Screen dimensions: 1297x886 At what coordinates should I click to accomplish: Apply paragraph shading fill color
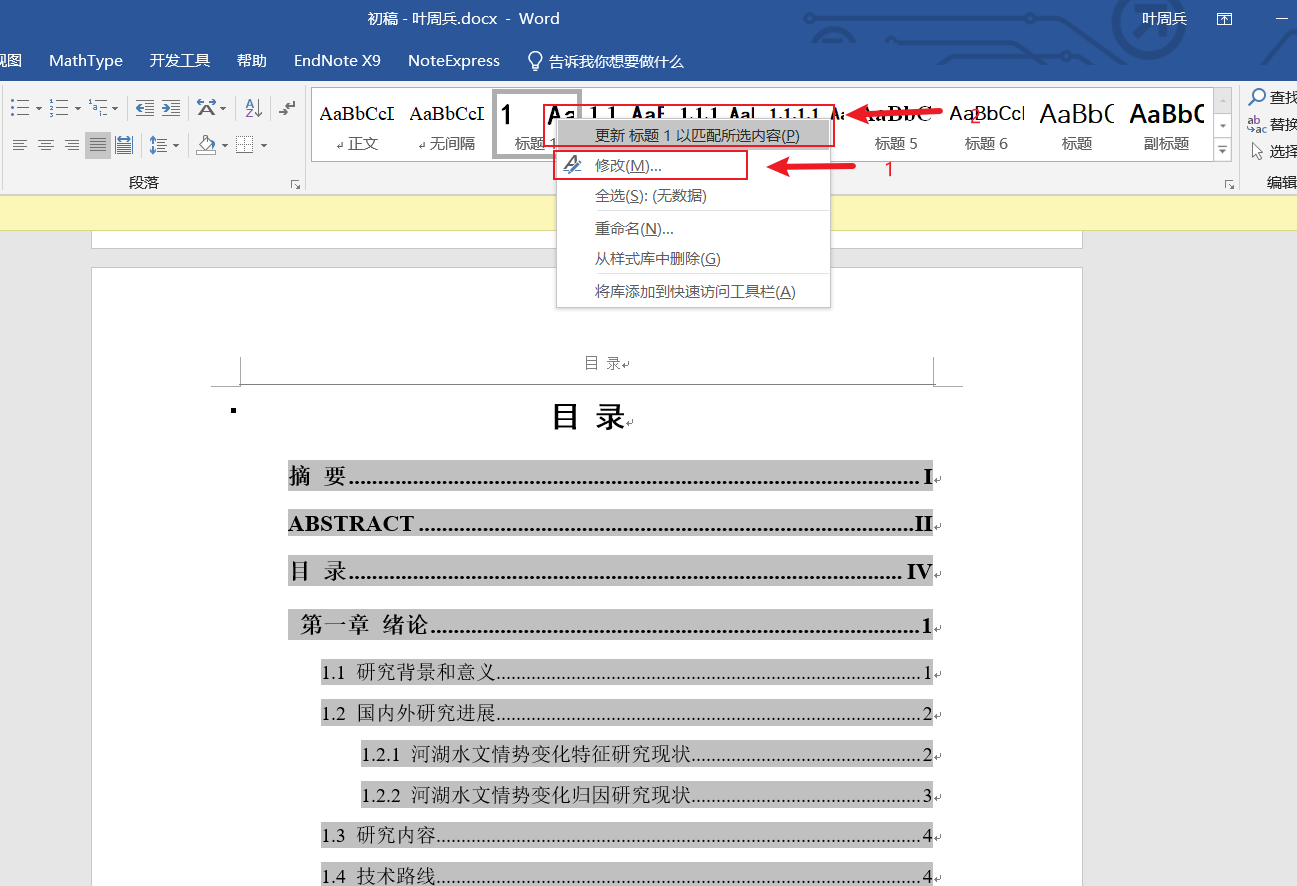[206, 146]
